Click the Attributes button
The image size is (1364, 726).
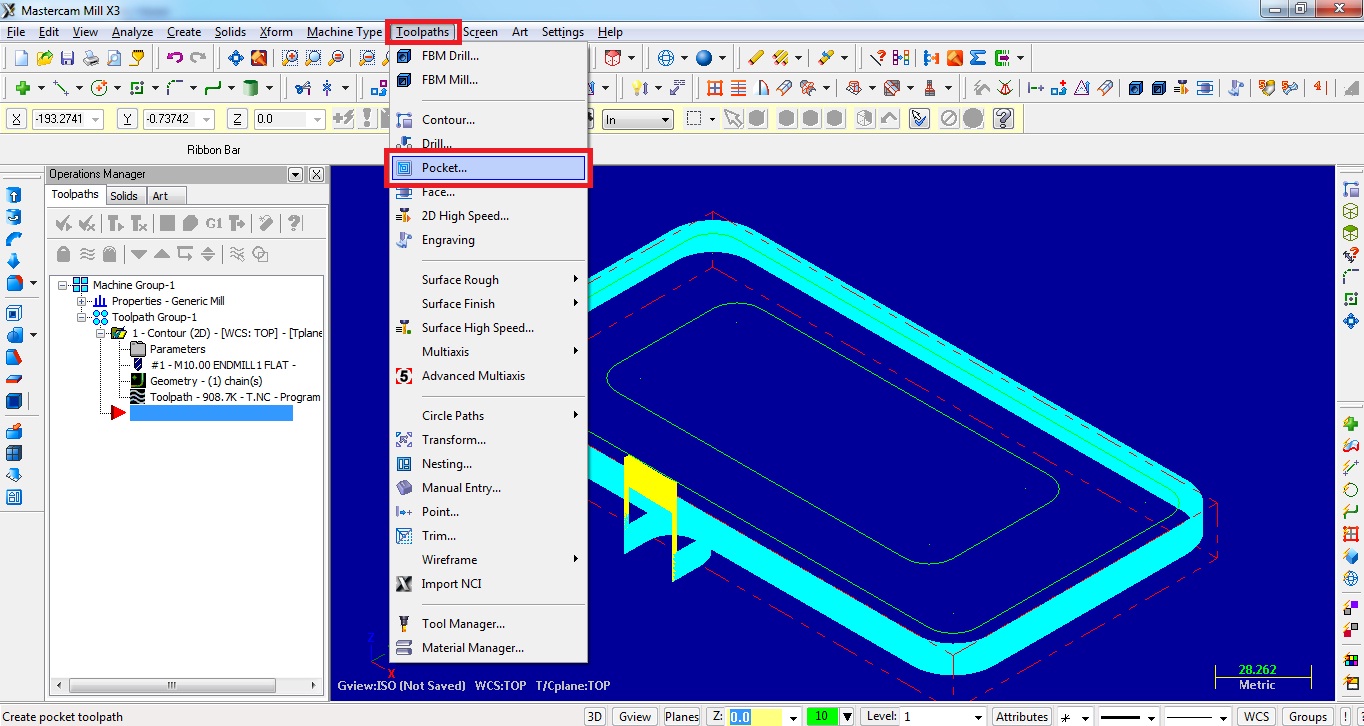pyautogui.click(x=1022, y=716)
